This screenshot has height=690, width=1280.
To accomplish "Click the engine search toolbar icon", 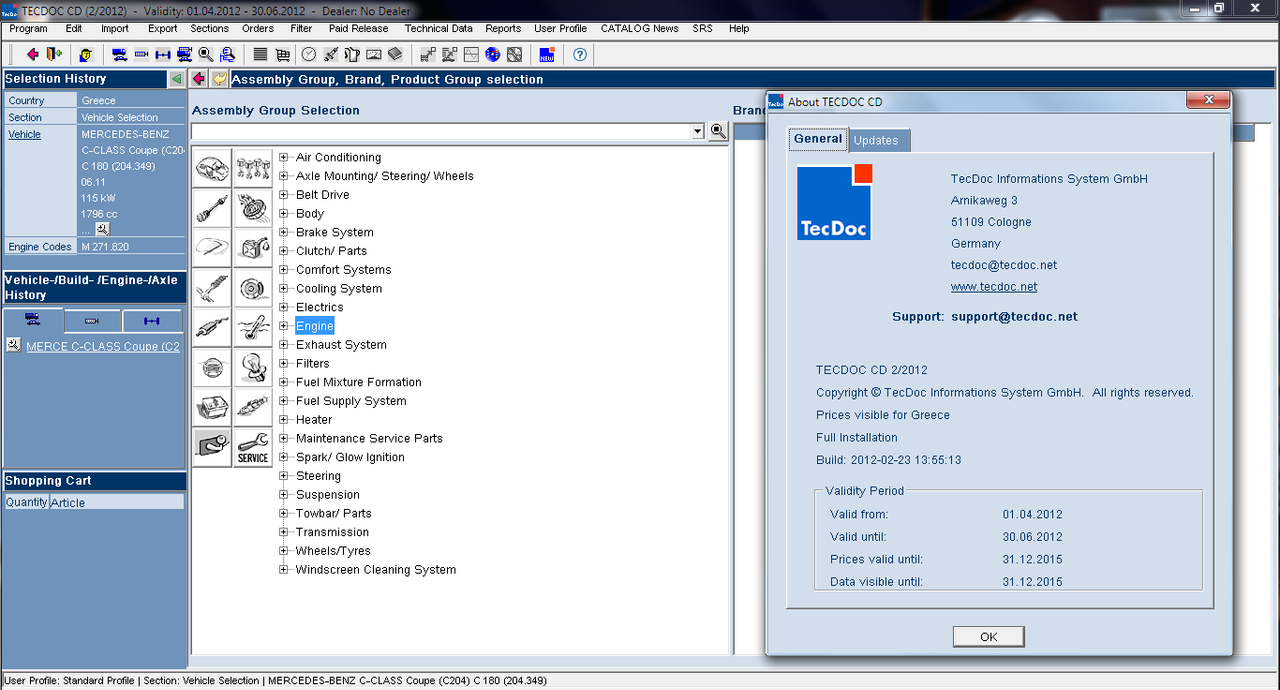I will tap(141, 54).
